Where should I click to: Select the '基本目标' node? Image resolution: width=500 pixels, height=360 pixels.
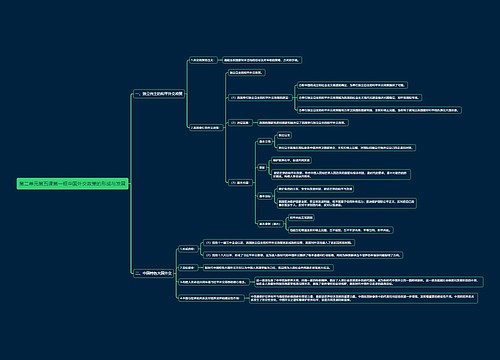(x=265, y=196)
